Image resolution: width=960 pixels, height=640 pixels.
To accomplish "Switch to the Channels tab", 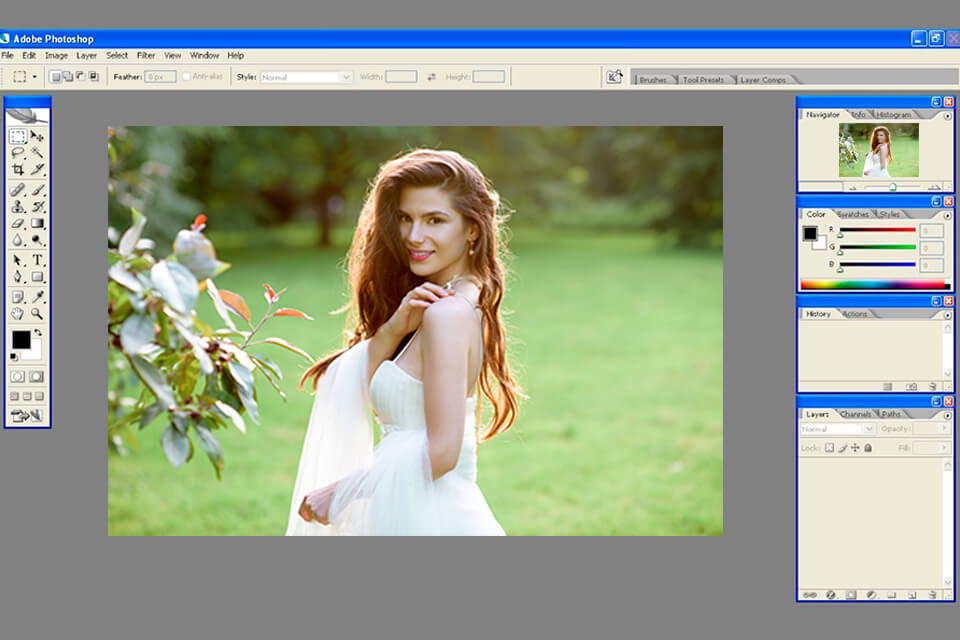I will [856, 414].
